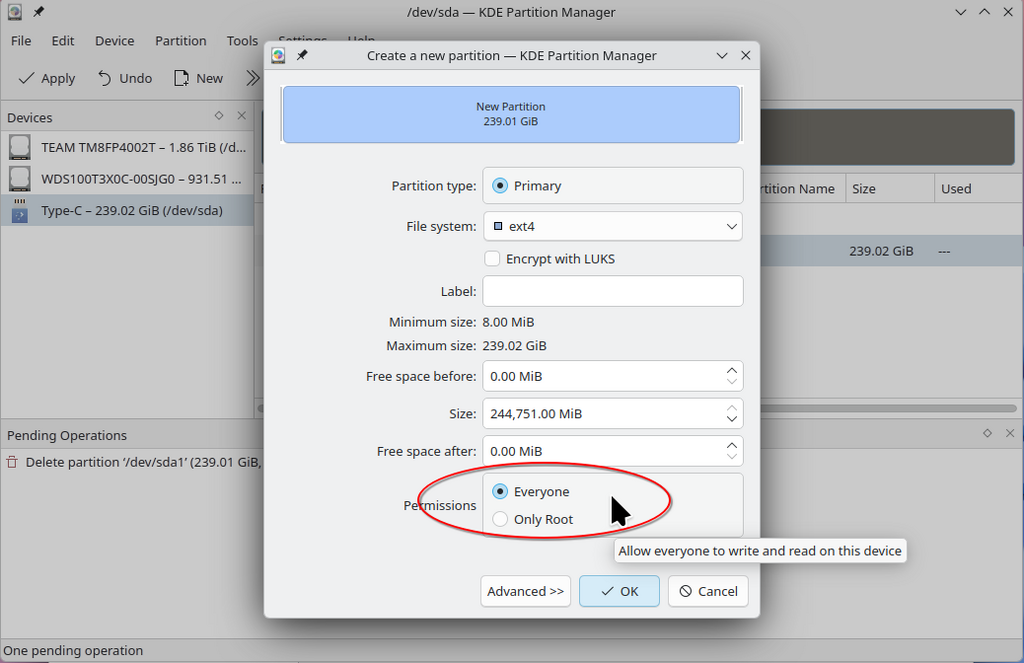Click the Apply checkmark toolbar button
1024x663 pixels.
pyautogui.click(x=46, y=78)
